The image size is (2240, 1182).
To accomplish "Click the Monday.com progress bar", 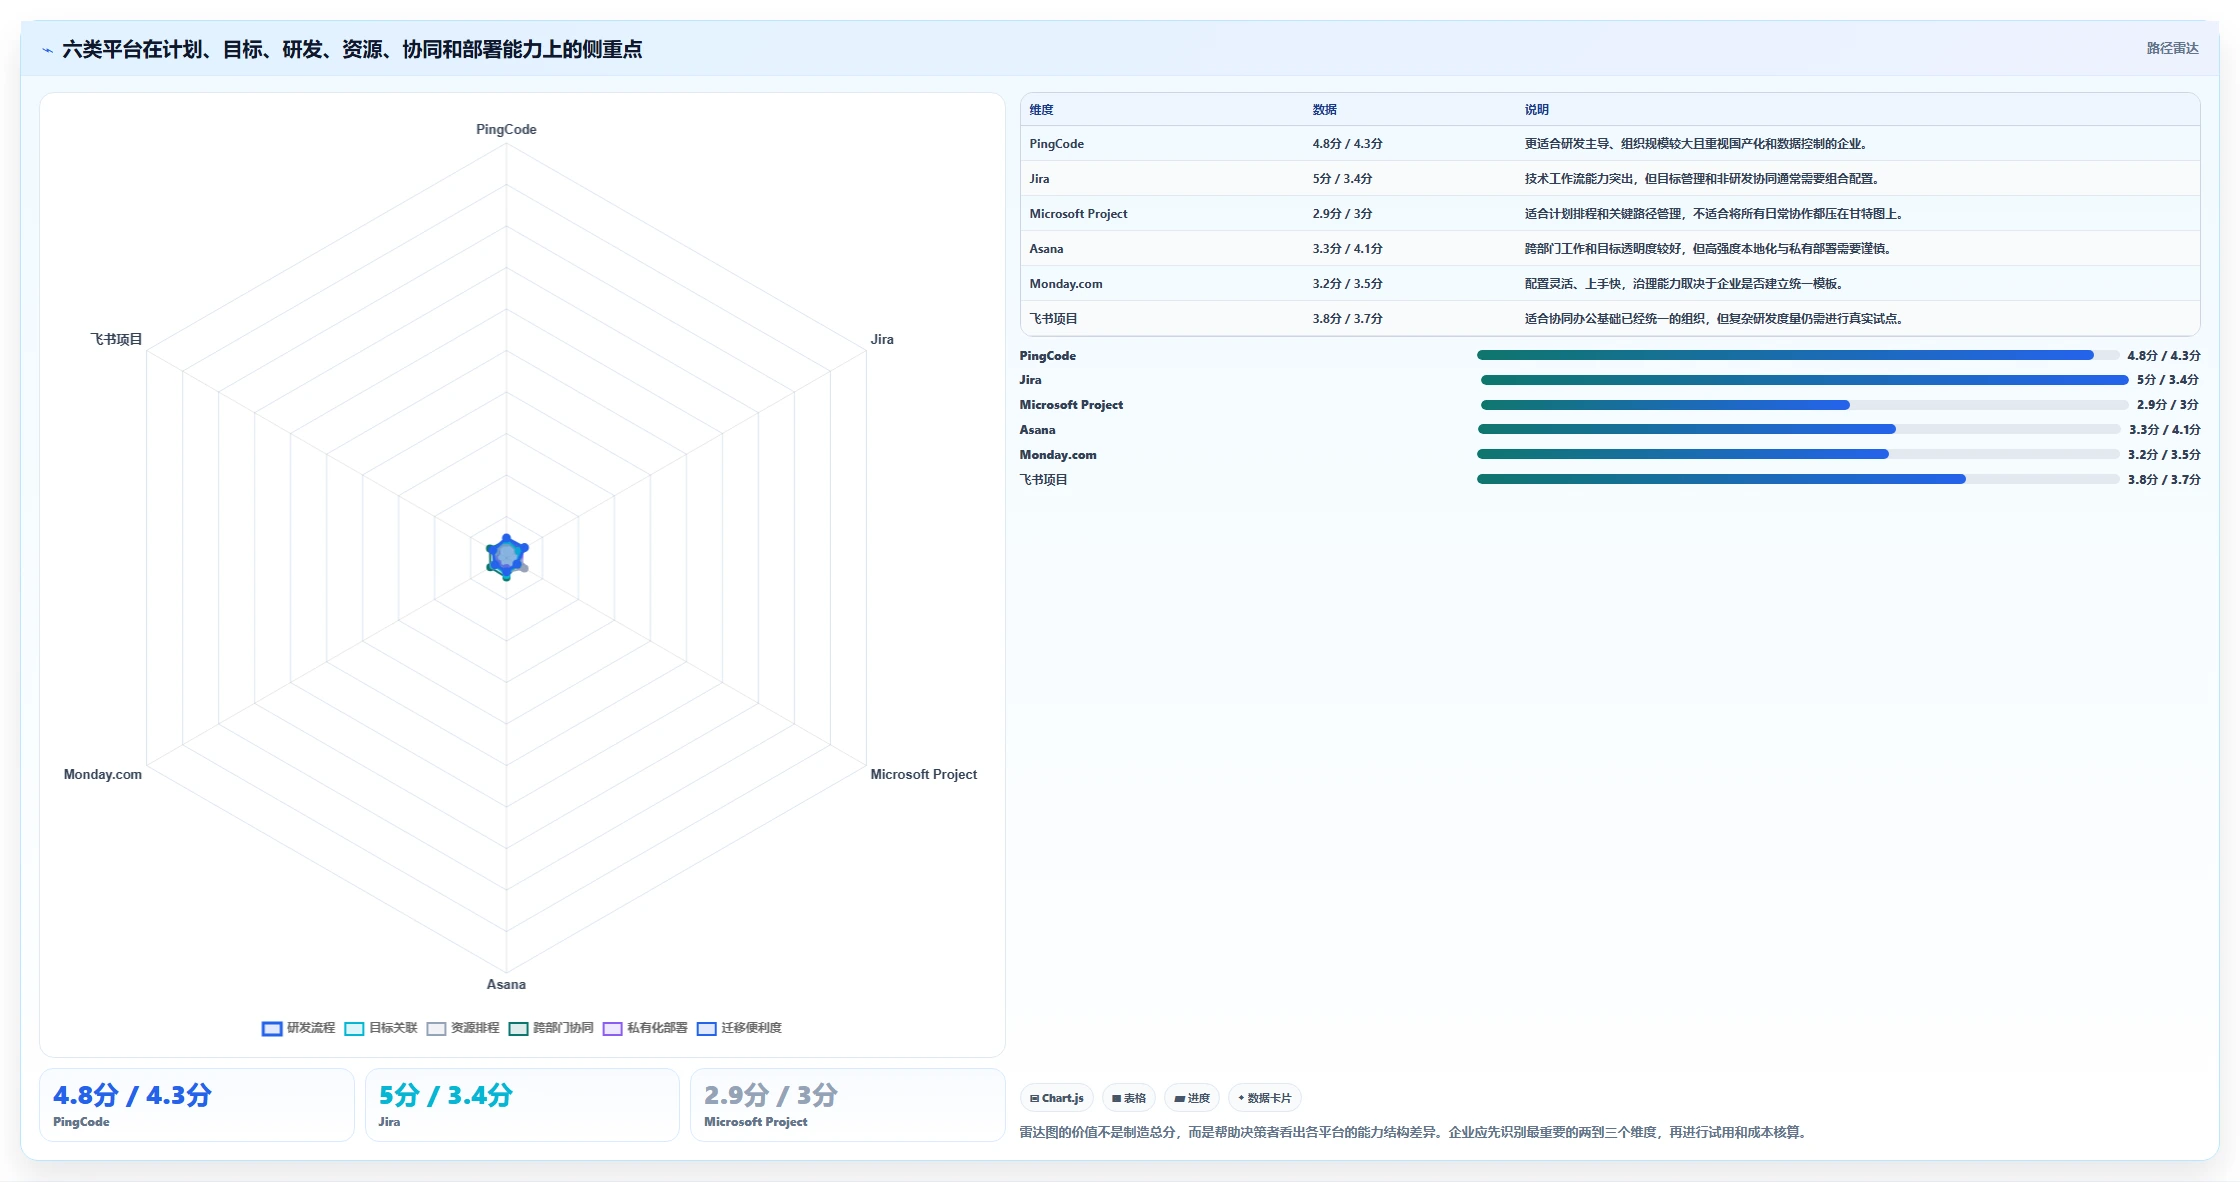I will (x=1798, y=454).
